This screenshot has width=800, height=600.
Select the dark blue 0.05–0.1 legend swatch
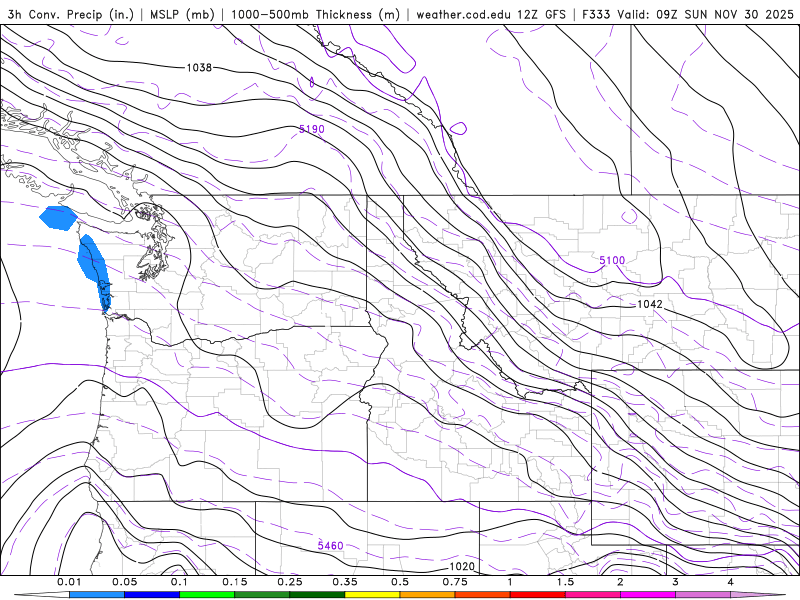[152, 595]
